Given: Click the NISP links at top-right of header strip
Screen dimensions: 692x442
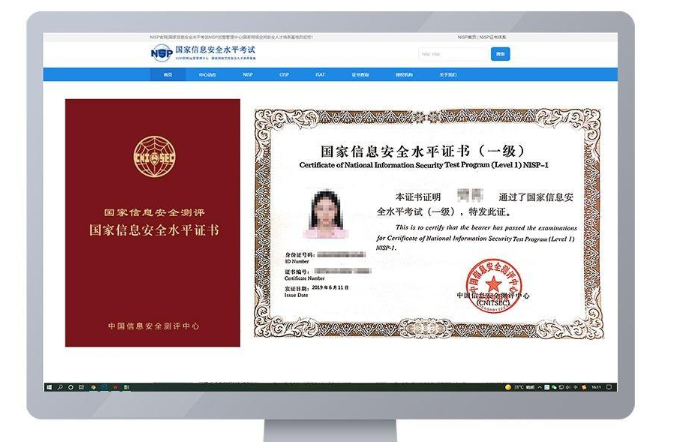Looking at the screenshot, I should tap(482, 37).
